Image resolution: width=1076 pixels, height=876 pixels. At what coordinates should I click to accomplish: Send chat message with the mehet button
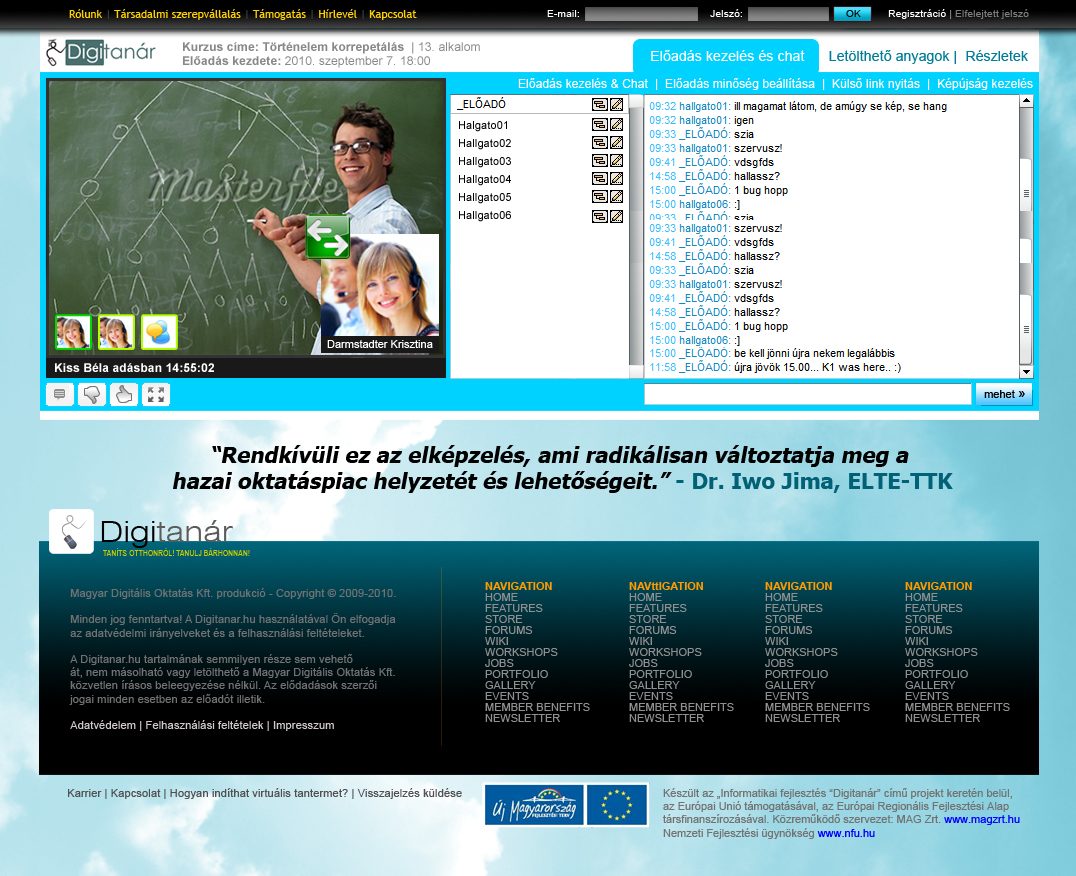pos(1003,394)
